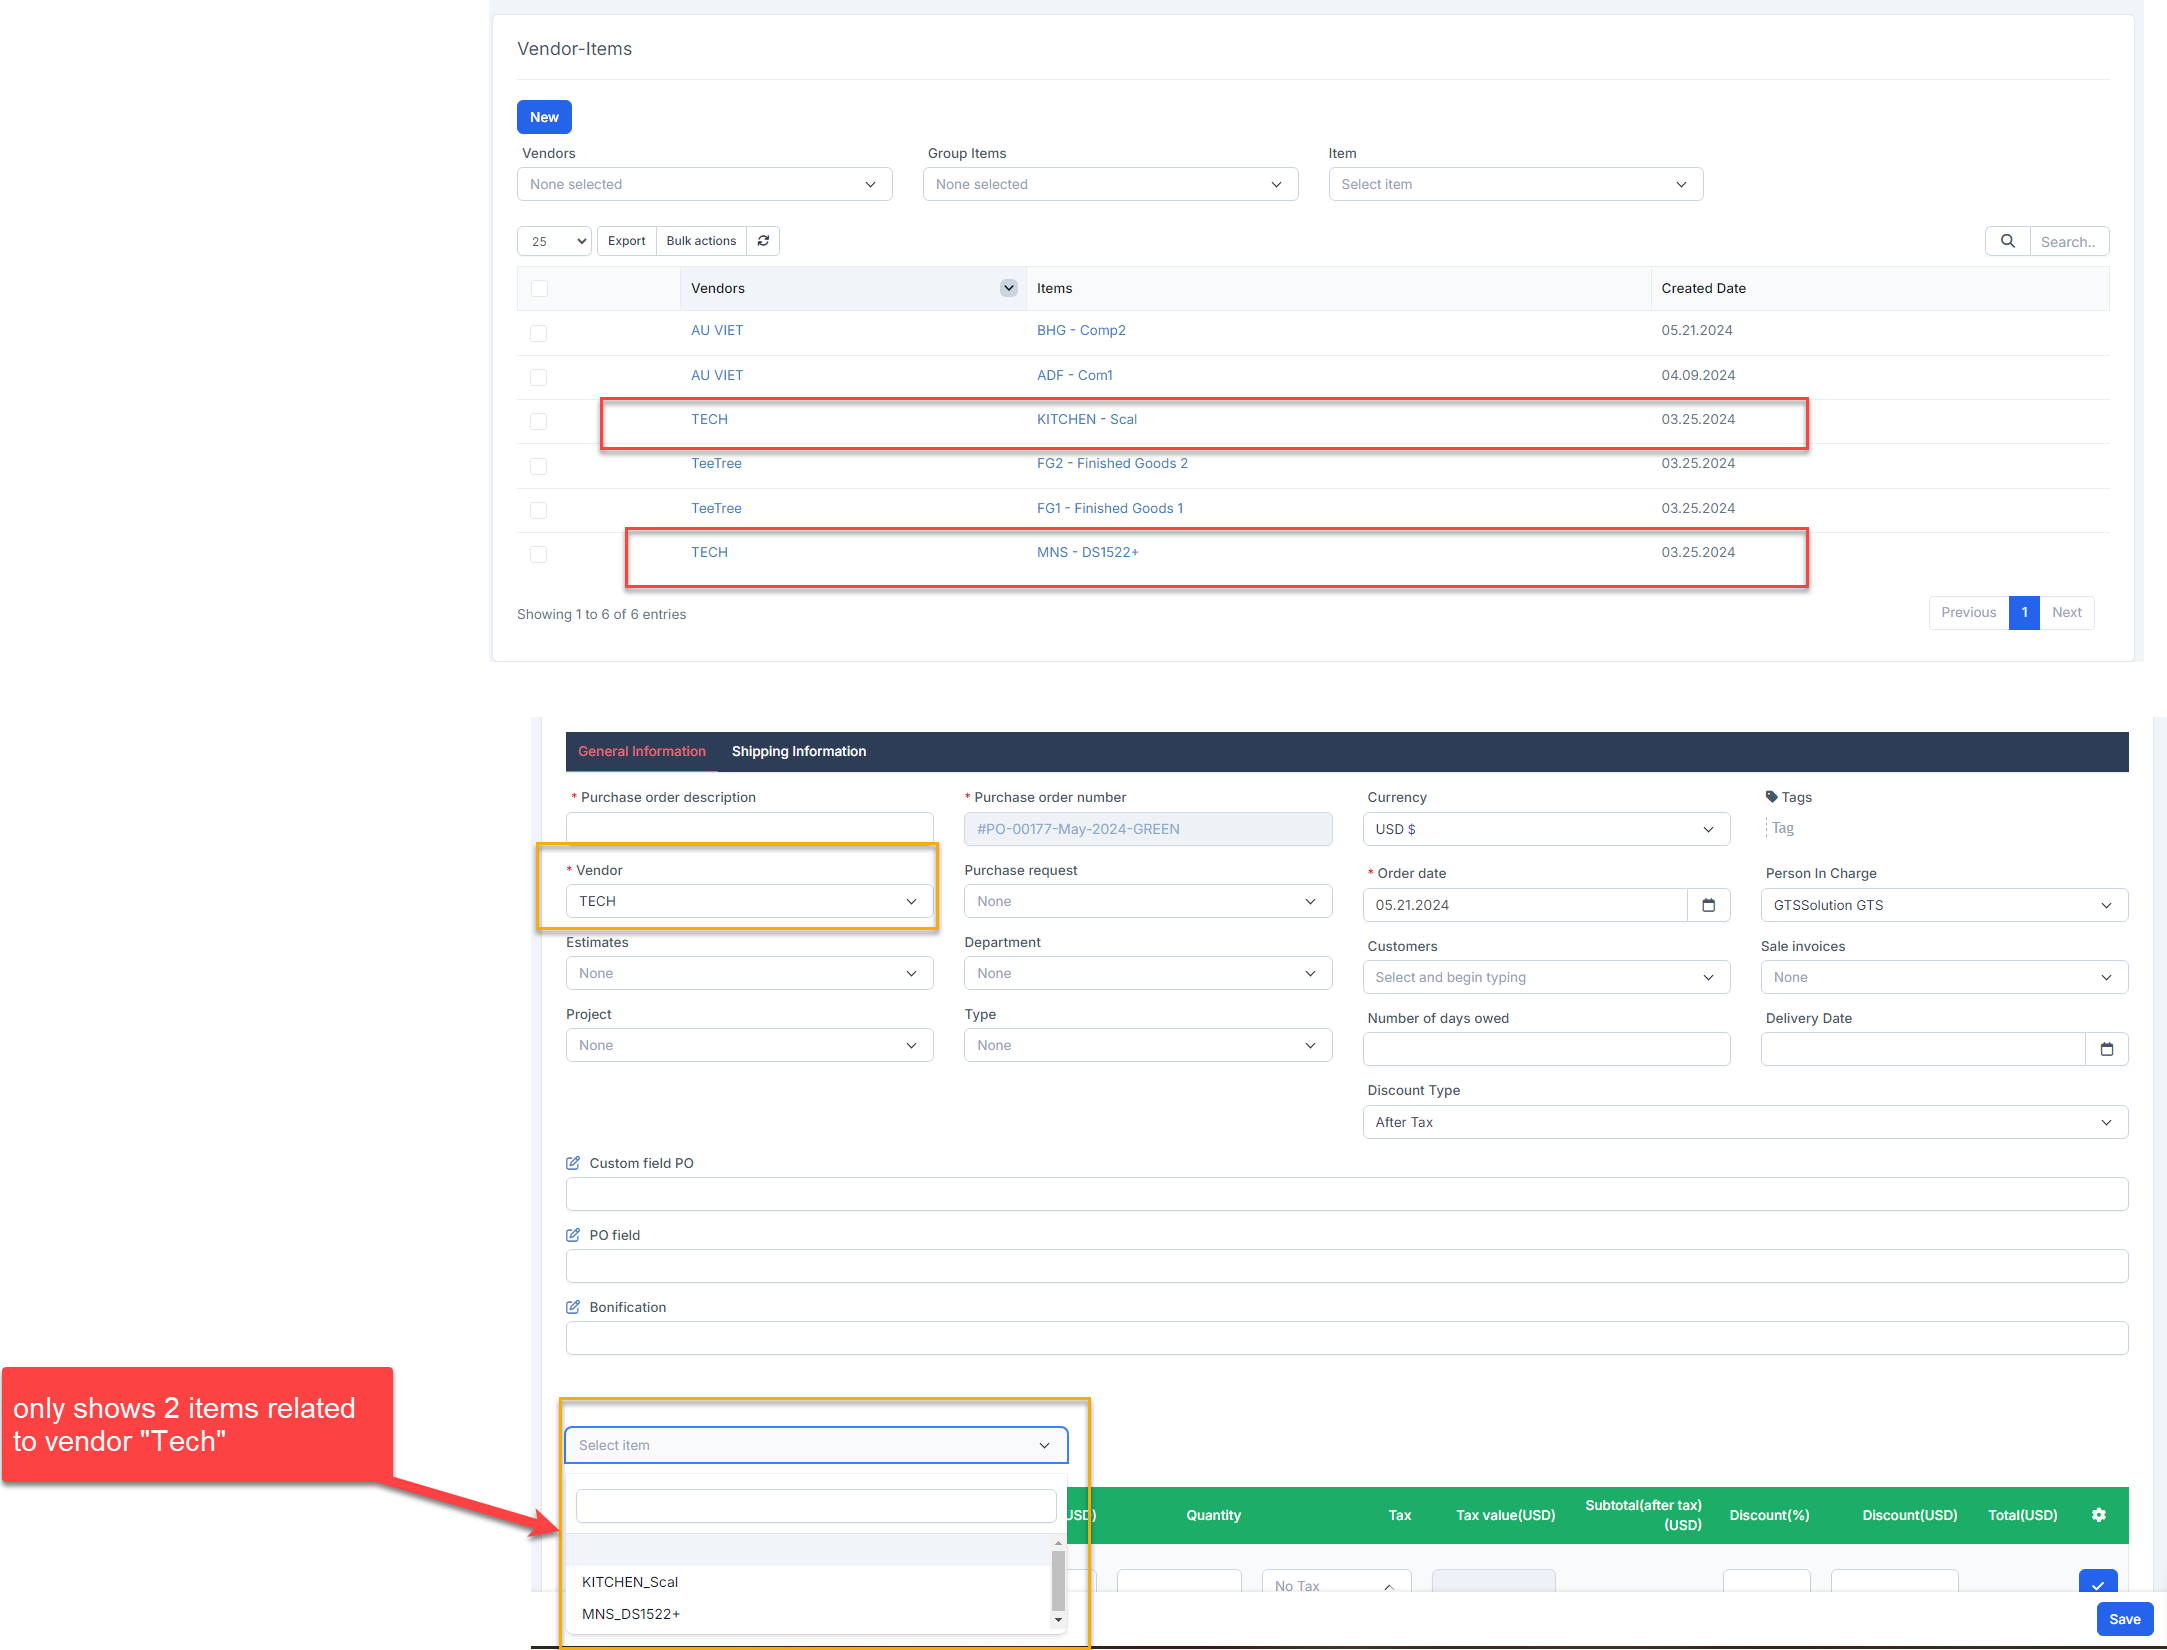
Task: Click the search magnifier icon
Action: click(x=2007, y=241)
